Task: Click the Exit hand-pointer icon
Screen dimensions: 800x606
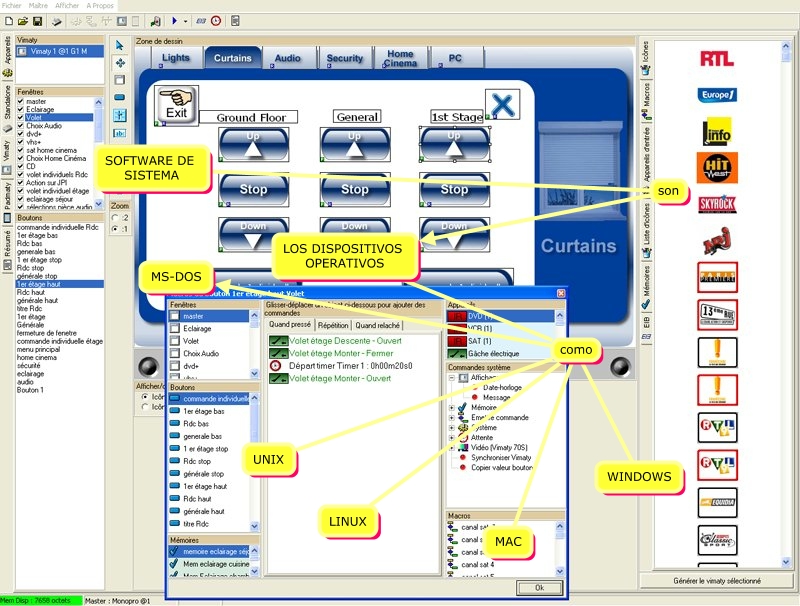Action: click(x=177, y=106)
